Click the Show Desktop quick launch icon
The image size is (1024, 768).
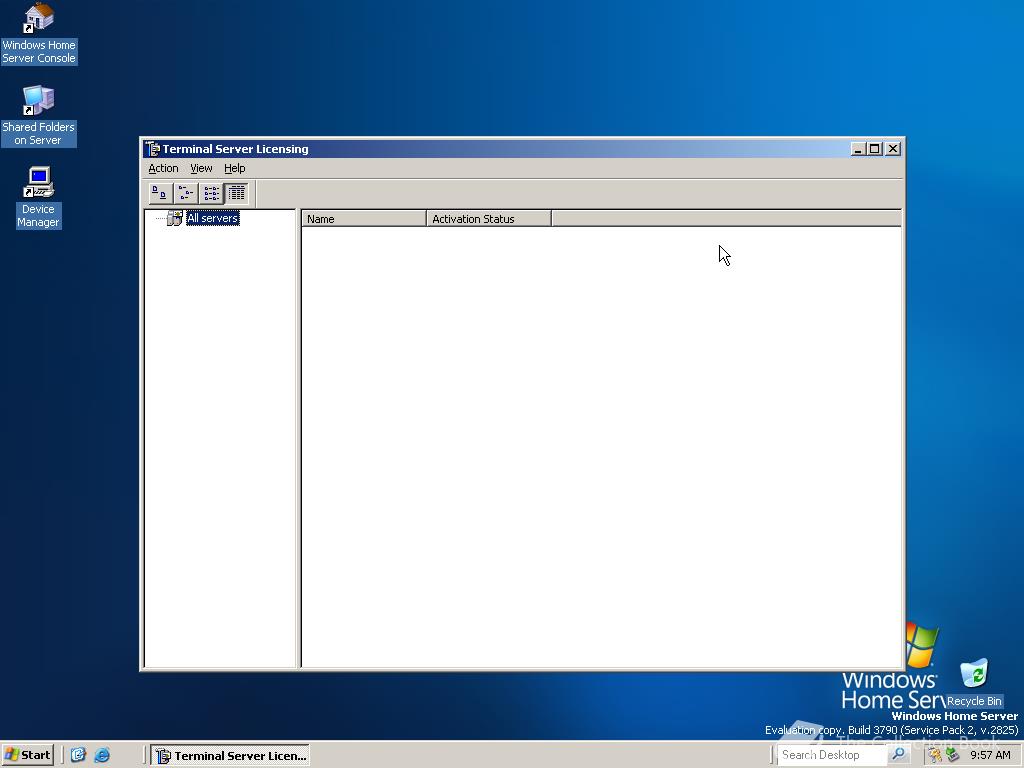pyautogui.click(x=78, y=755)
